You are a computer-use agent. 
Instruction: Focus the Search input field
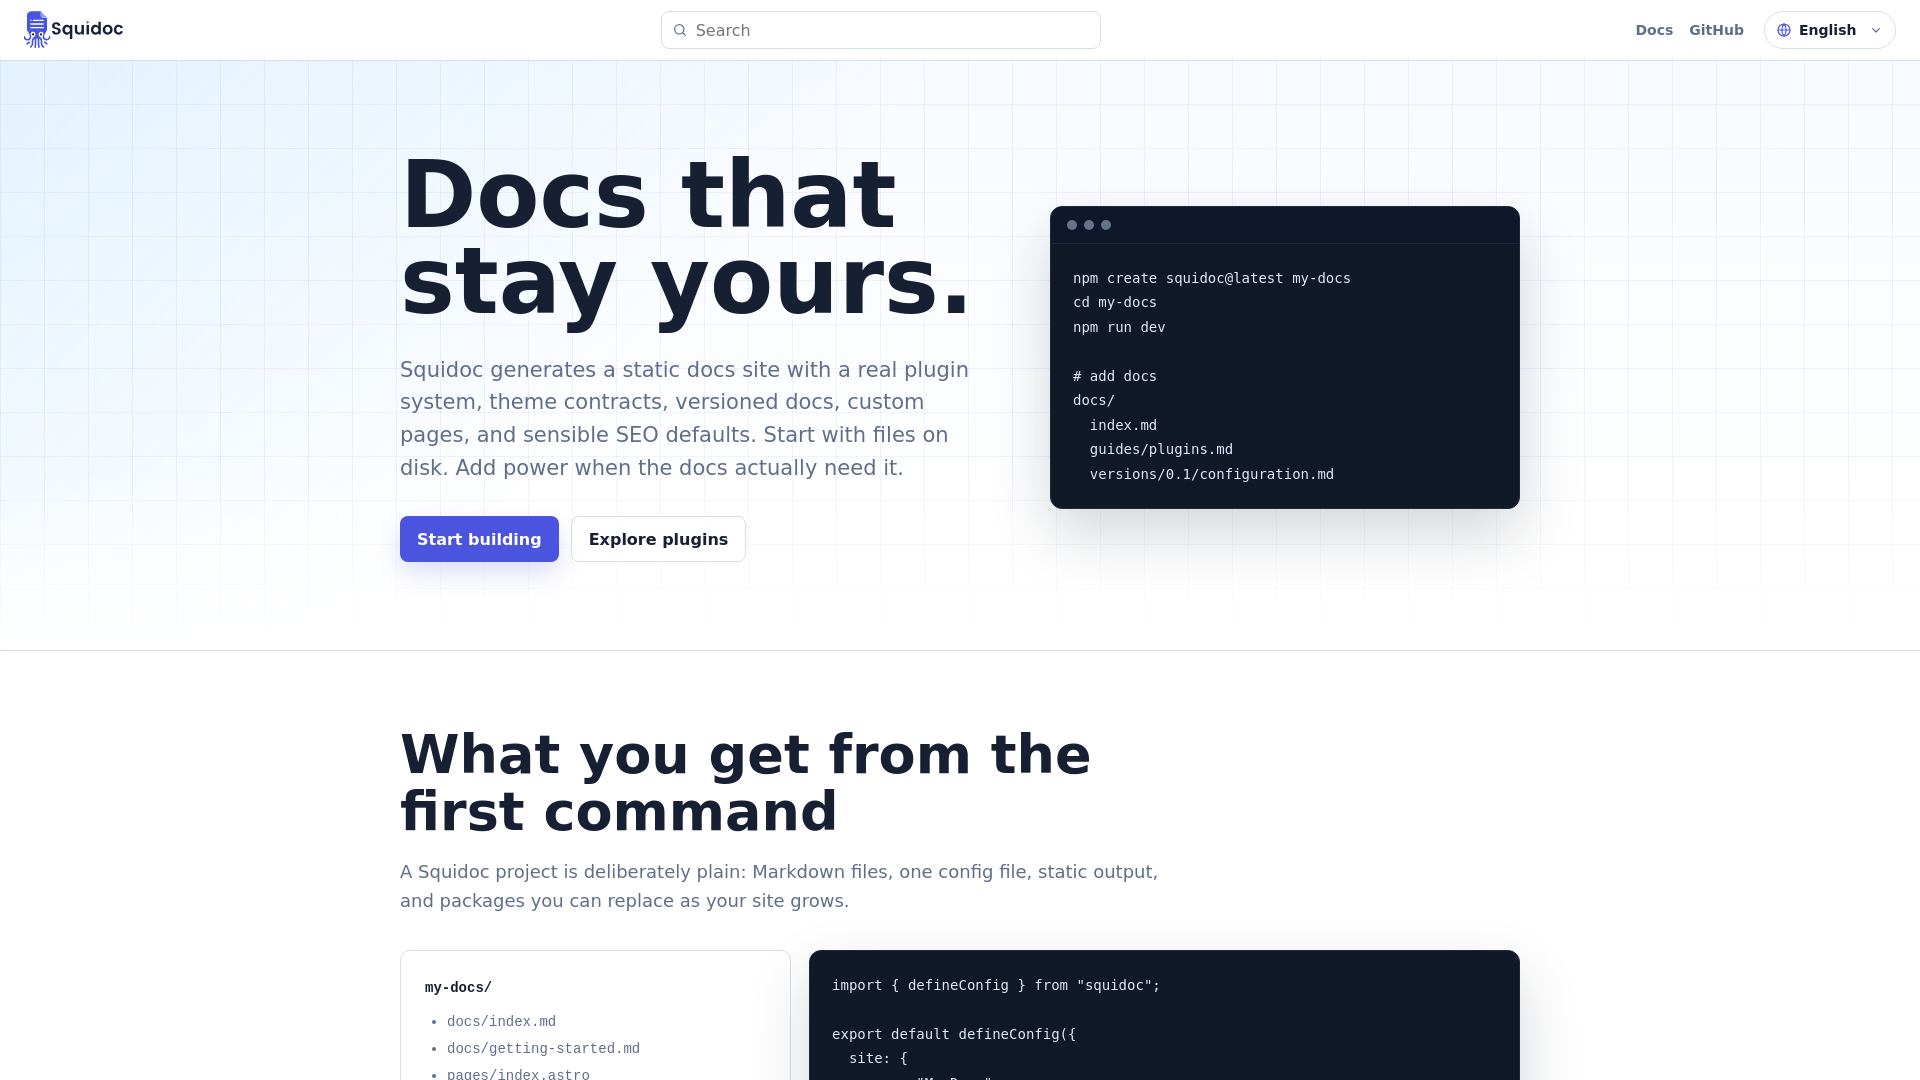click(881, 30)
